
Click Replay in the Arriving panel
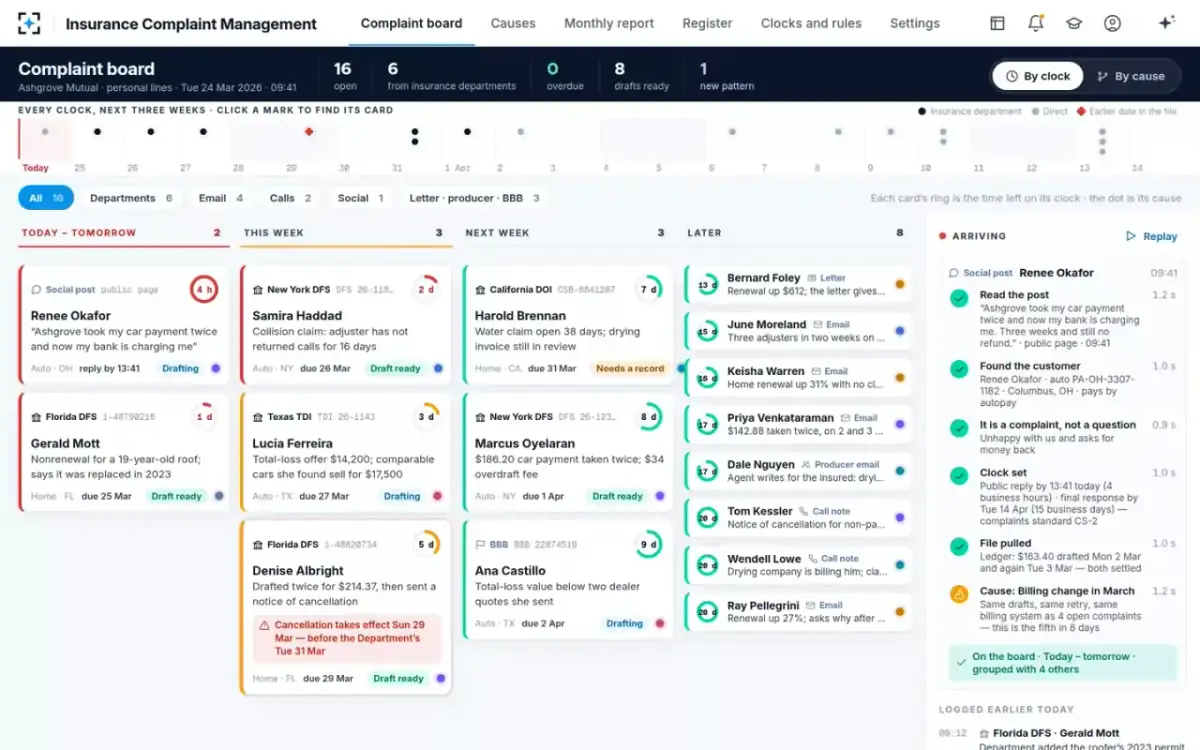(1152, 237)
